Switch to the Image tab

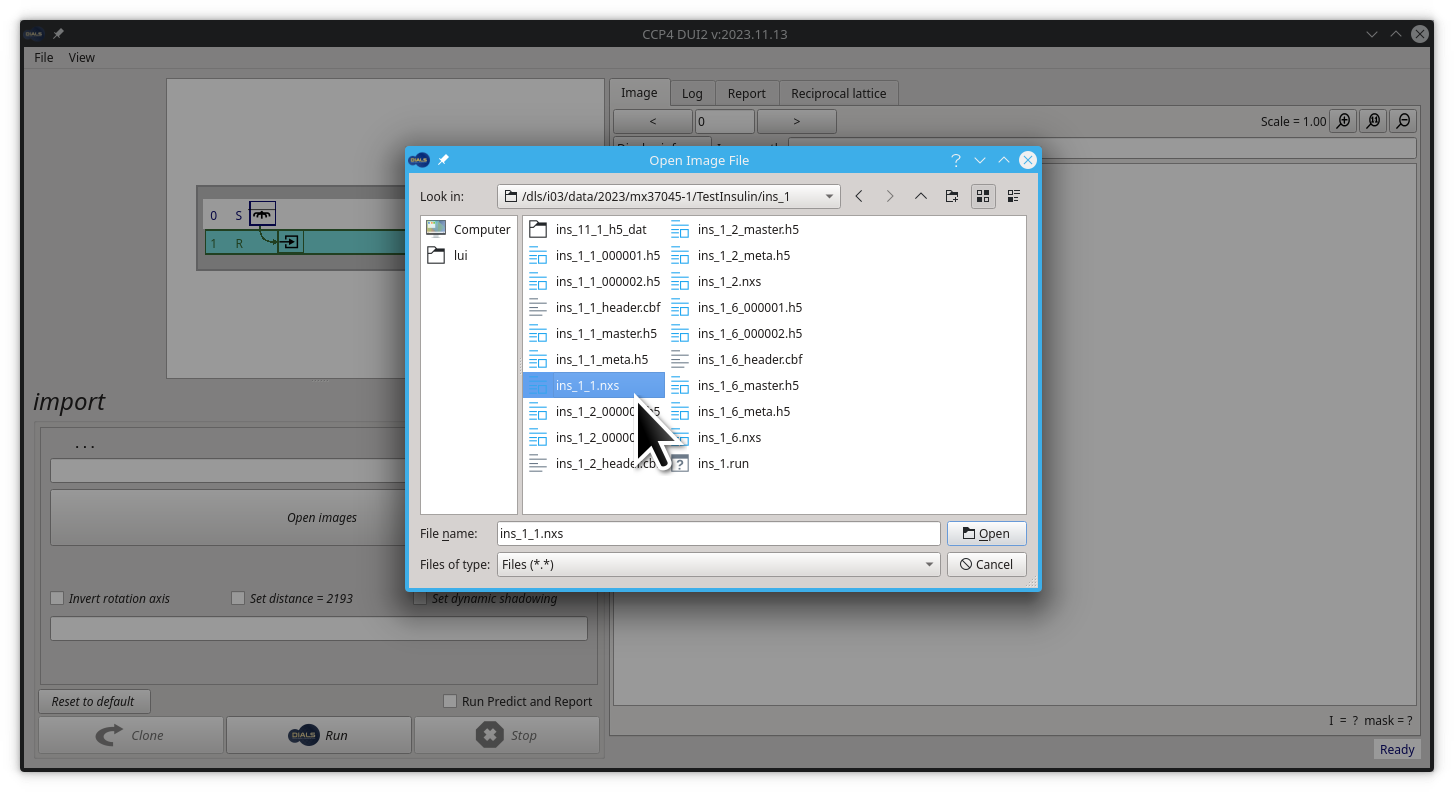click(x=639, y=92)
